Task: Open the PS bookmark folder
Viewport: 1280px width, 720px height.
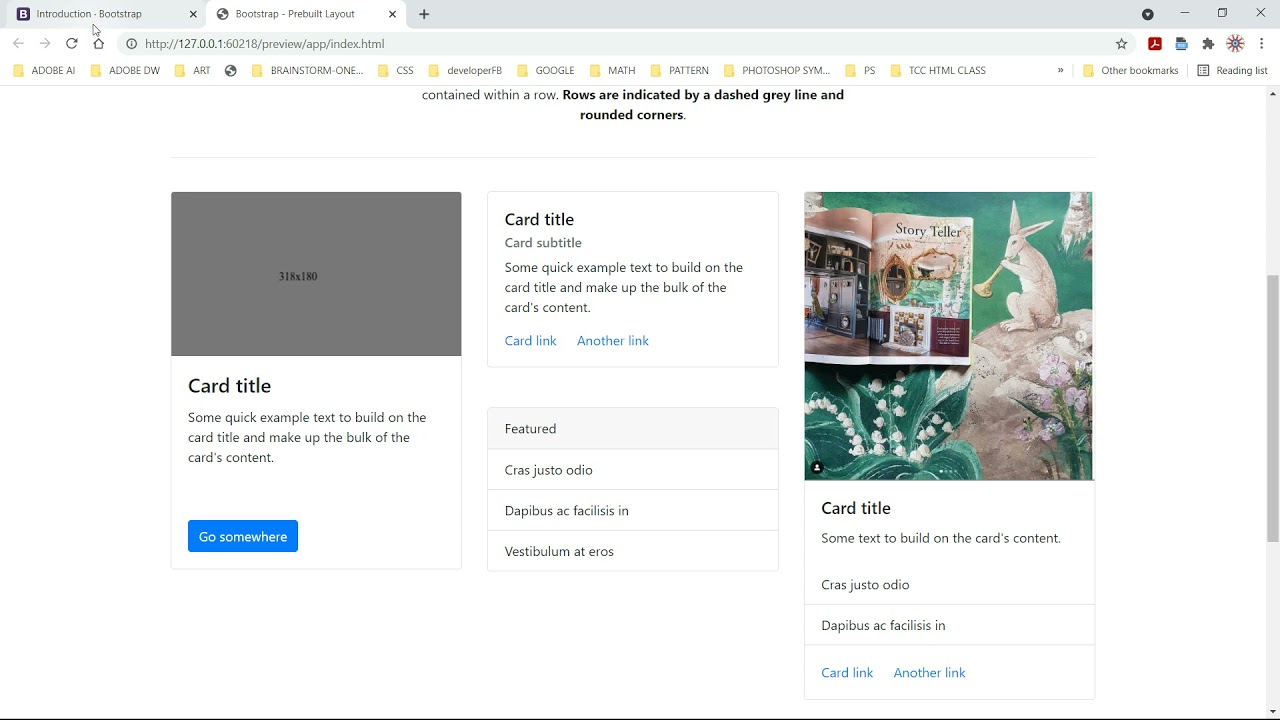Action: point(860,71)
